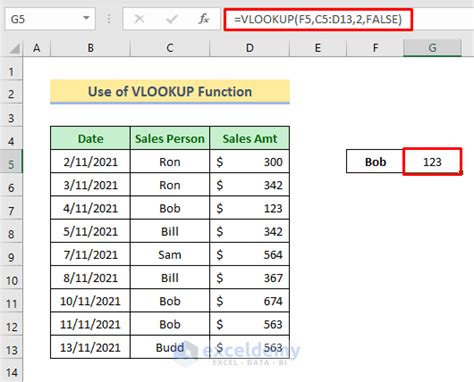Click the Insert Function fx icon
Screen dimensions: 474x382
point(203,19)
